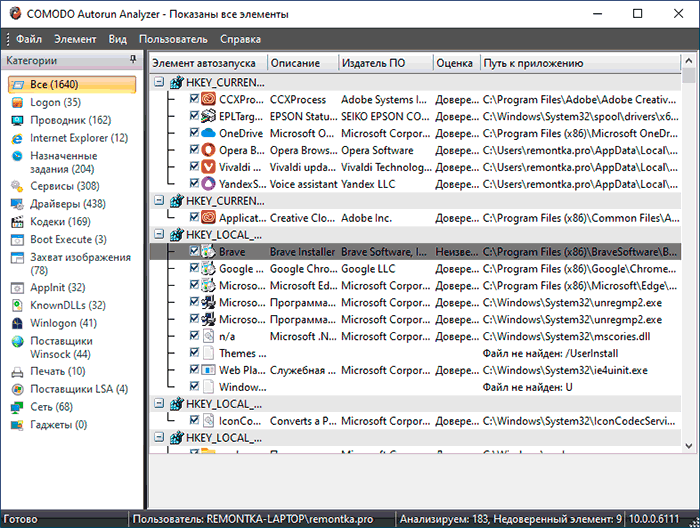Image resolution: width=700 pixels, height=528 pixels.
Task: Collapse the HKEY_LOCAL_ group containing IconCo
Action: pyautogui.click(x=159, y=403)
